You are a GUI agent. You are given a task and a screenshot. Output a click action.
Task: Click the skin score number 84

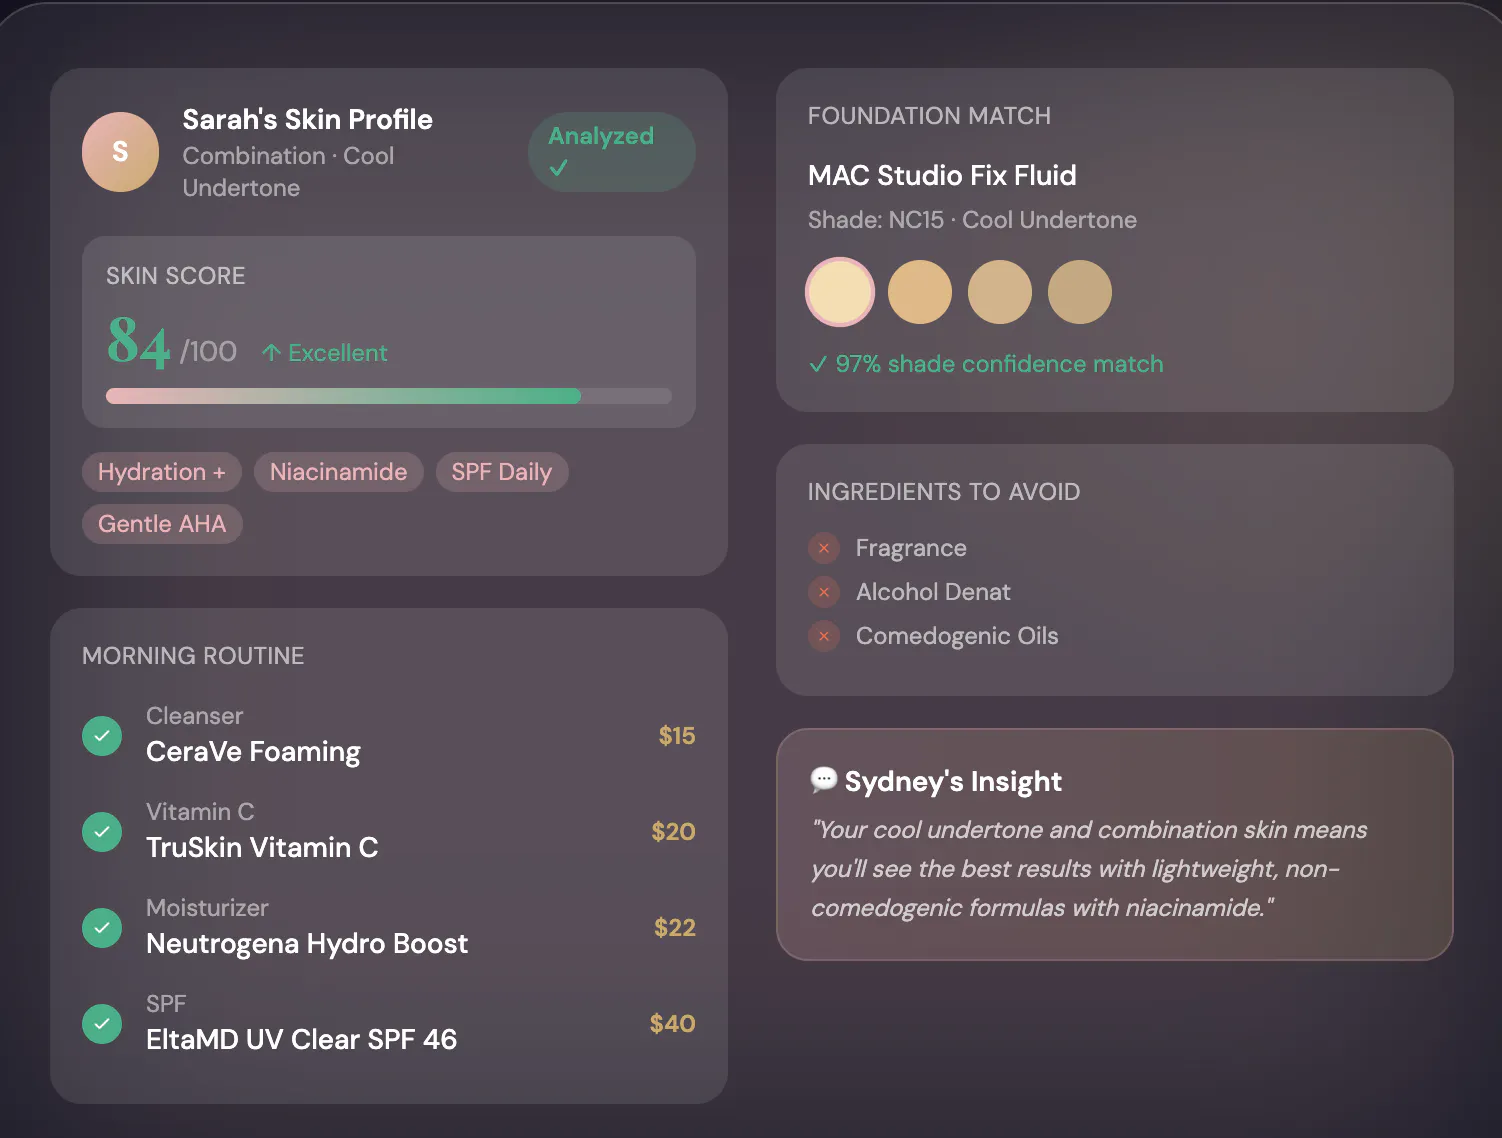coord(139,342)
